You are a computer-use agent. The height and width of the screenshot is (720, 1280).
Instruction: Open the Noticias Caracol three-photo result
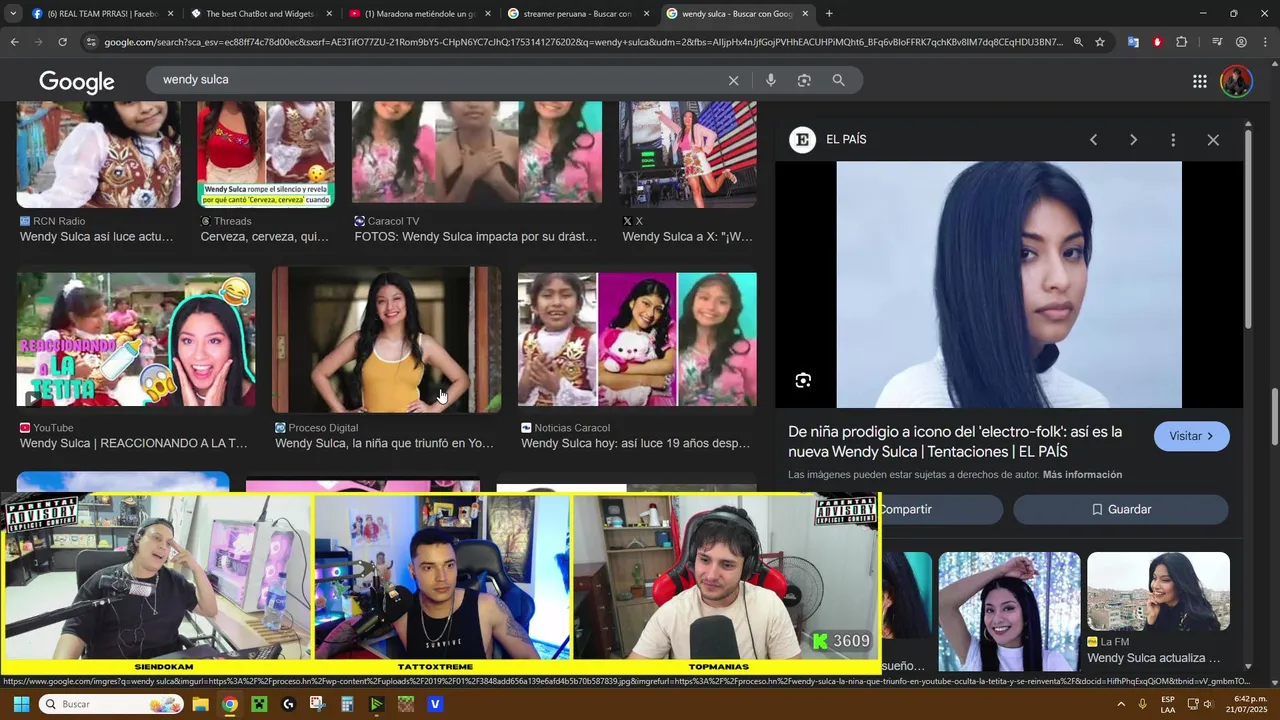(637, 340)
